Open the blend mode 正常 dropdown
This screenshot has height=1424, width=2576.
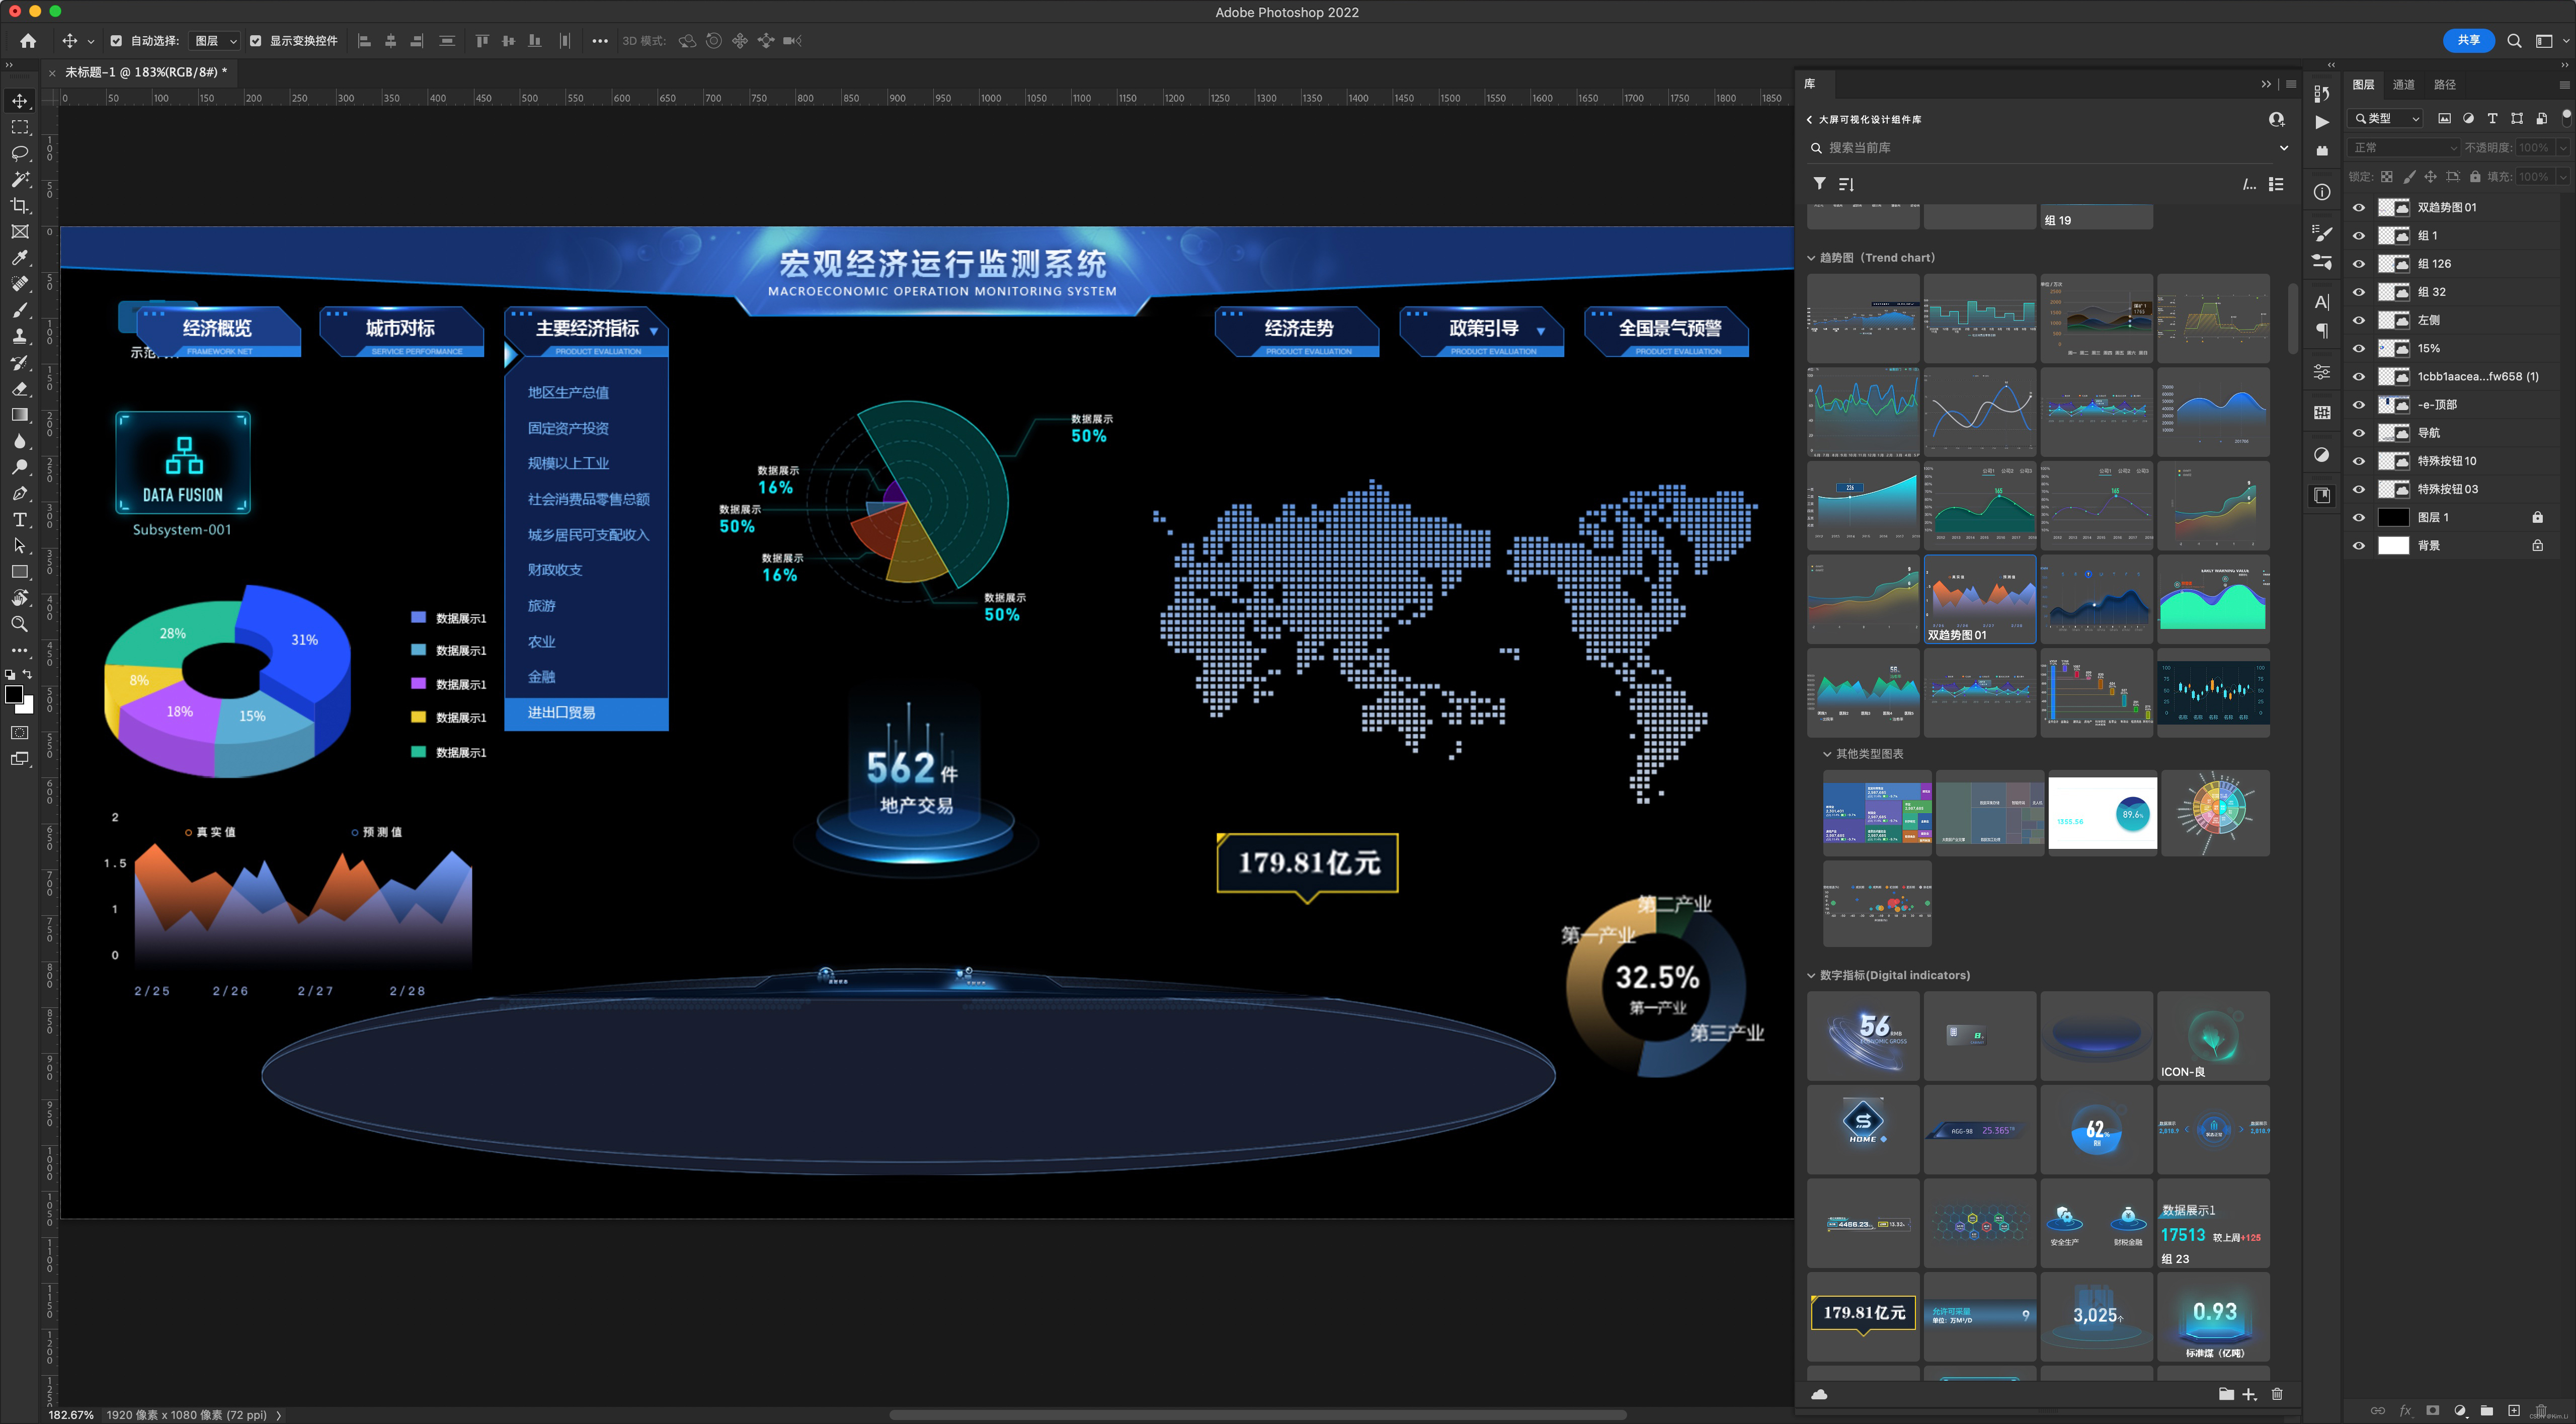click(x=2403, y=147)
